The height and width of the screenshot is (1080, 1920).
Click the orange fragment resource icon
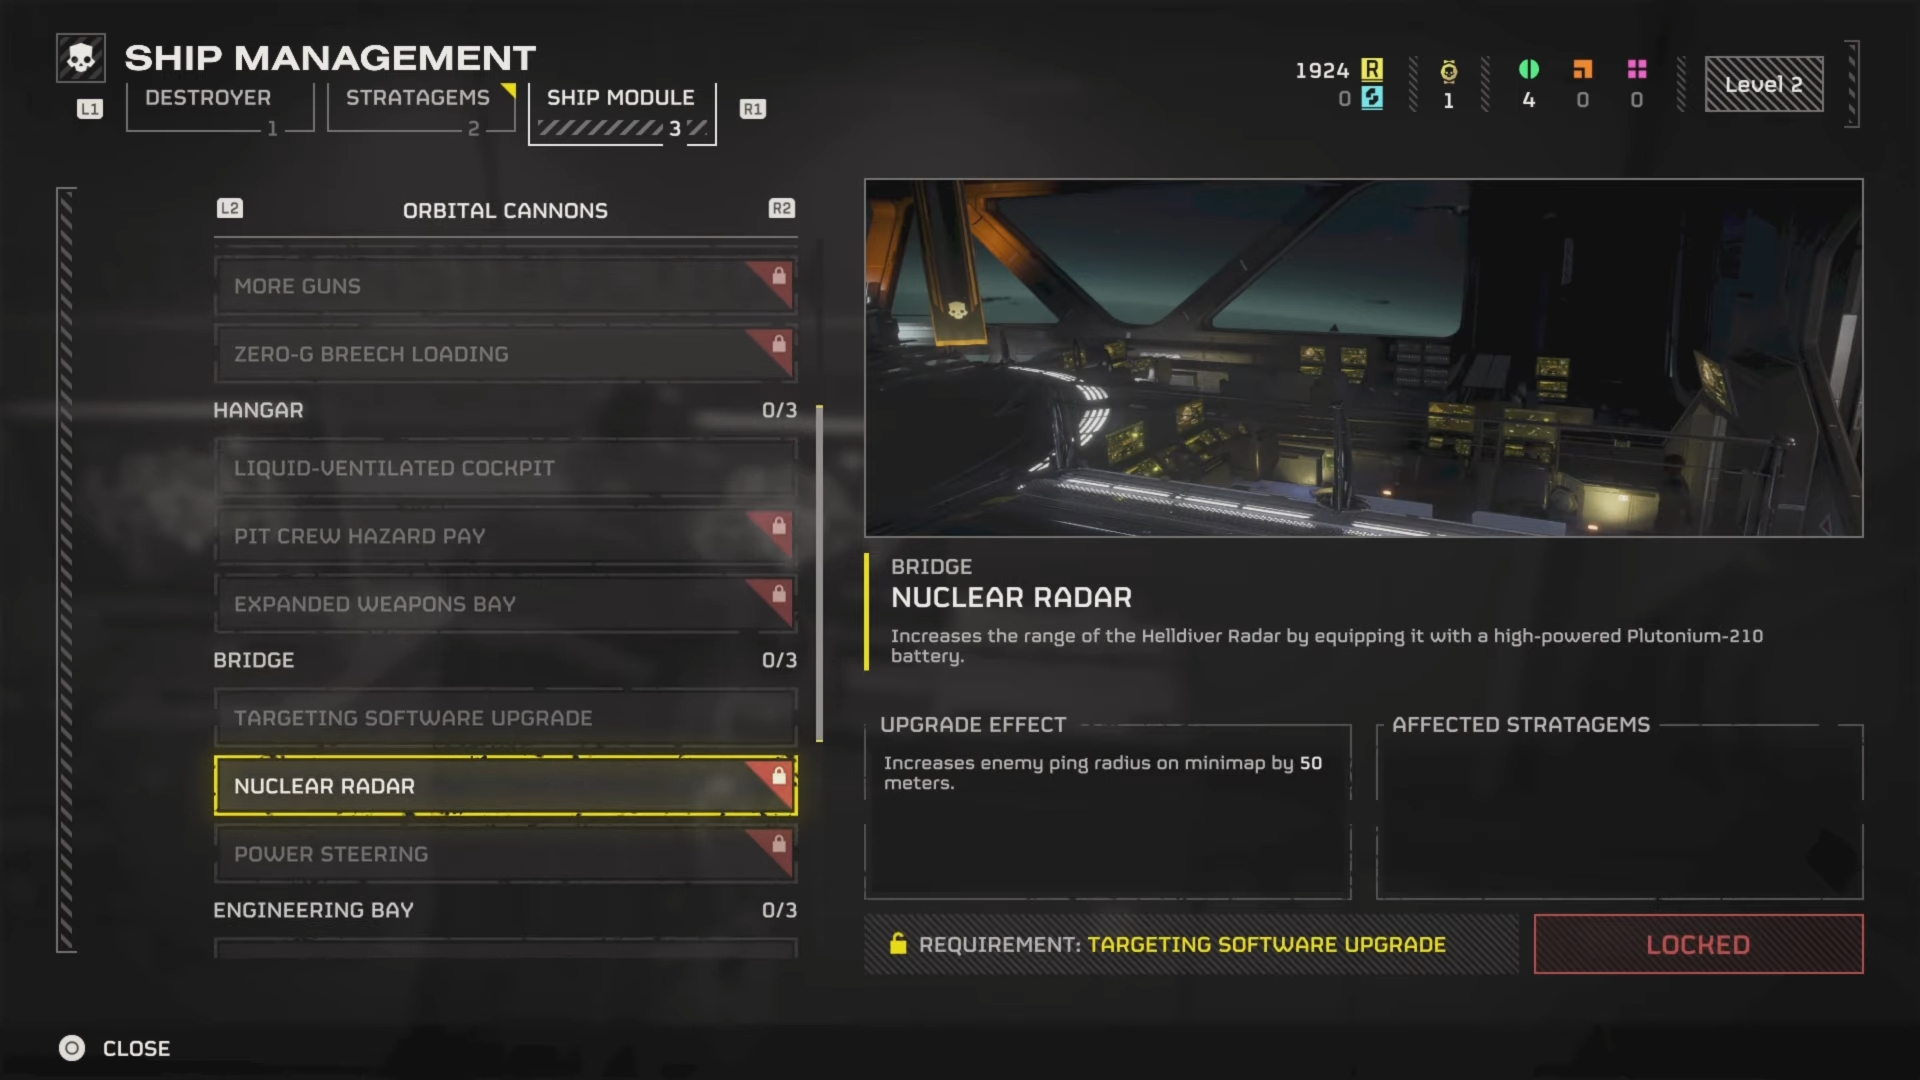1582,70
